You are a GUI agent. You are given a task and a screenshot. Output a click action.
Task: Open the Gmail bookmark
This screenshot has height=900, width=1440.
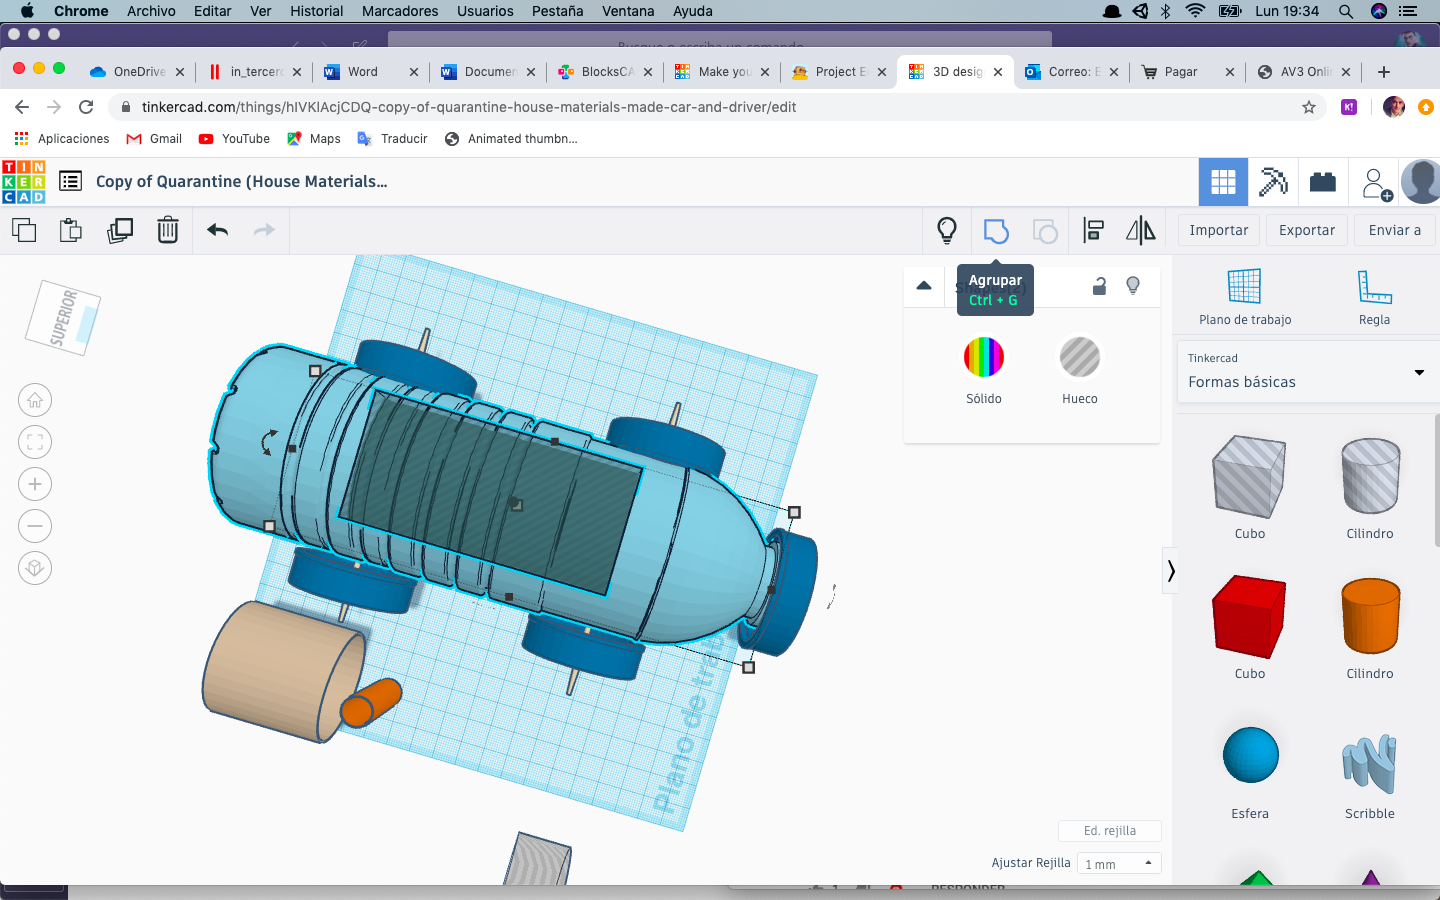click(154, 139)
